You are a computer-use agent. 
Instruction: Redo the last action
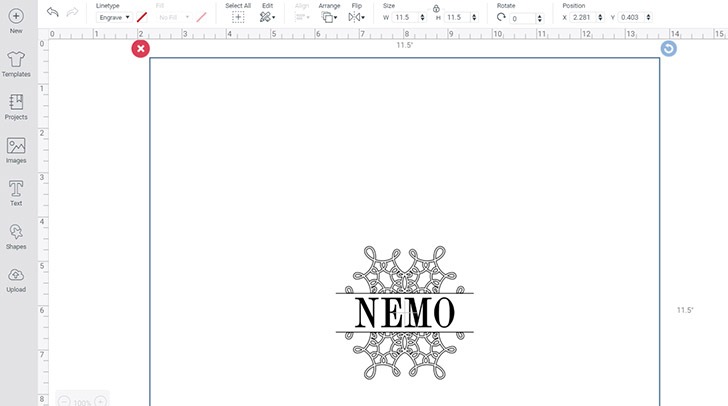point(72,12)
